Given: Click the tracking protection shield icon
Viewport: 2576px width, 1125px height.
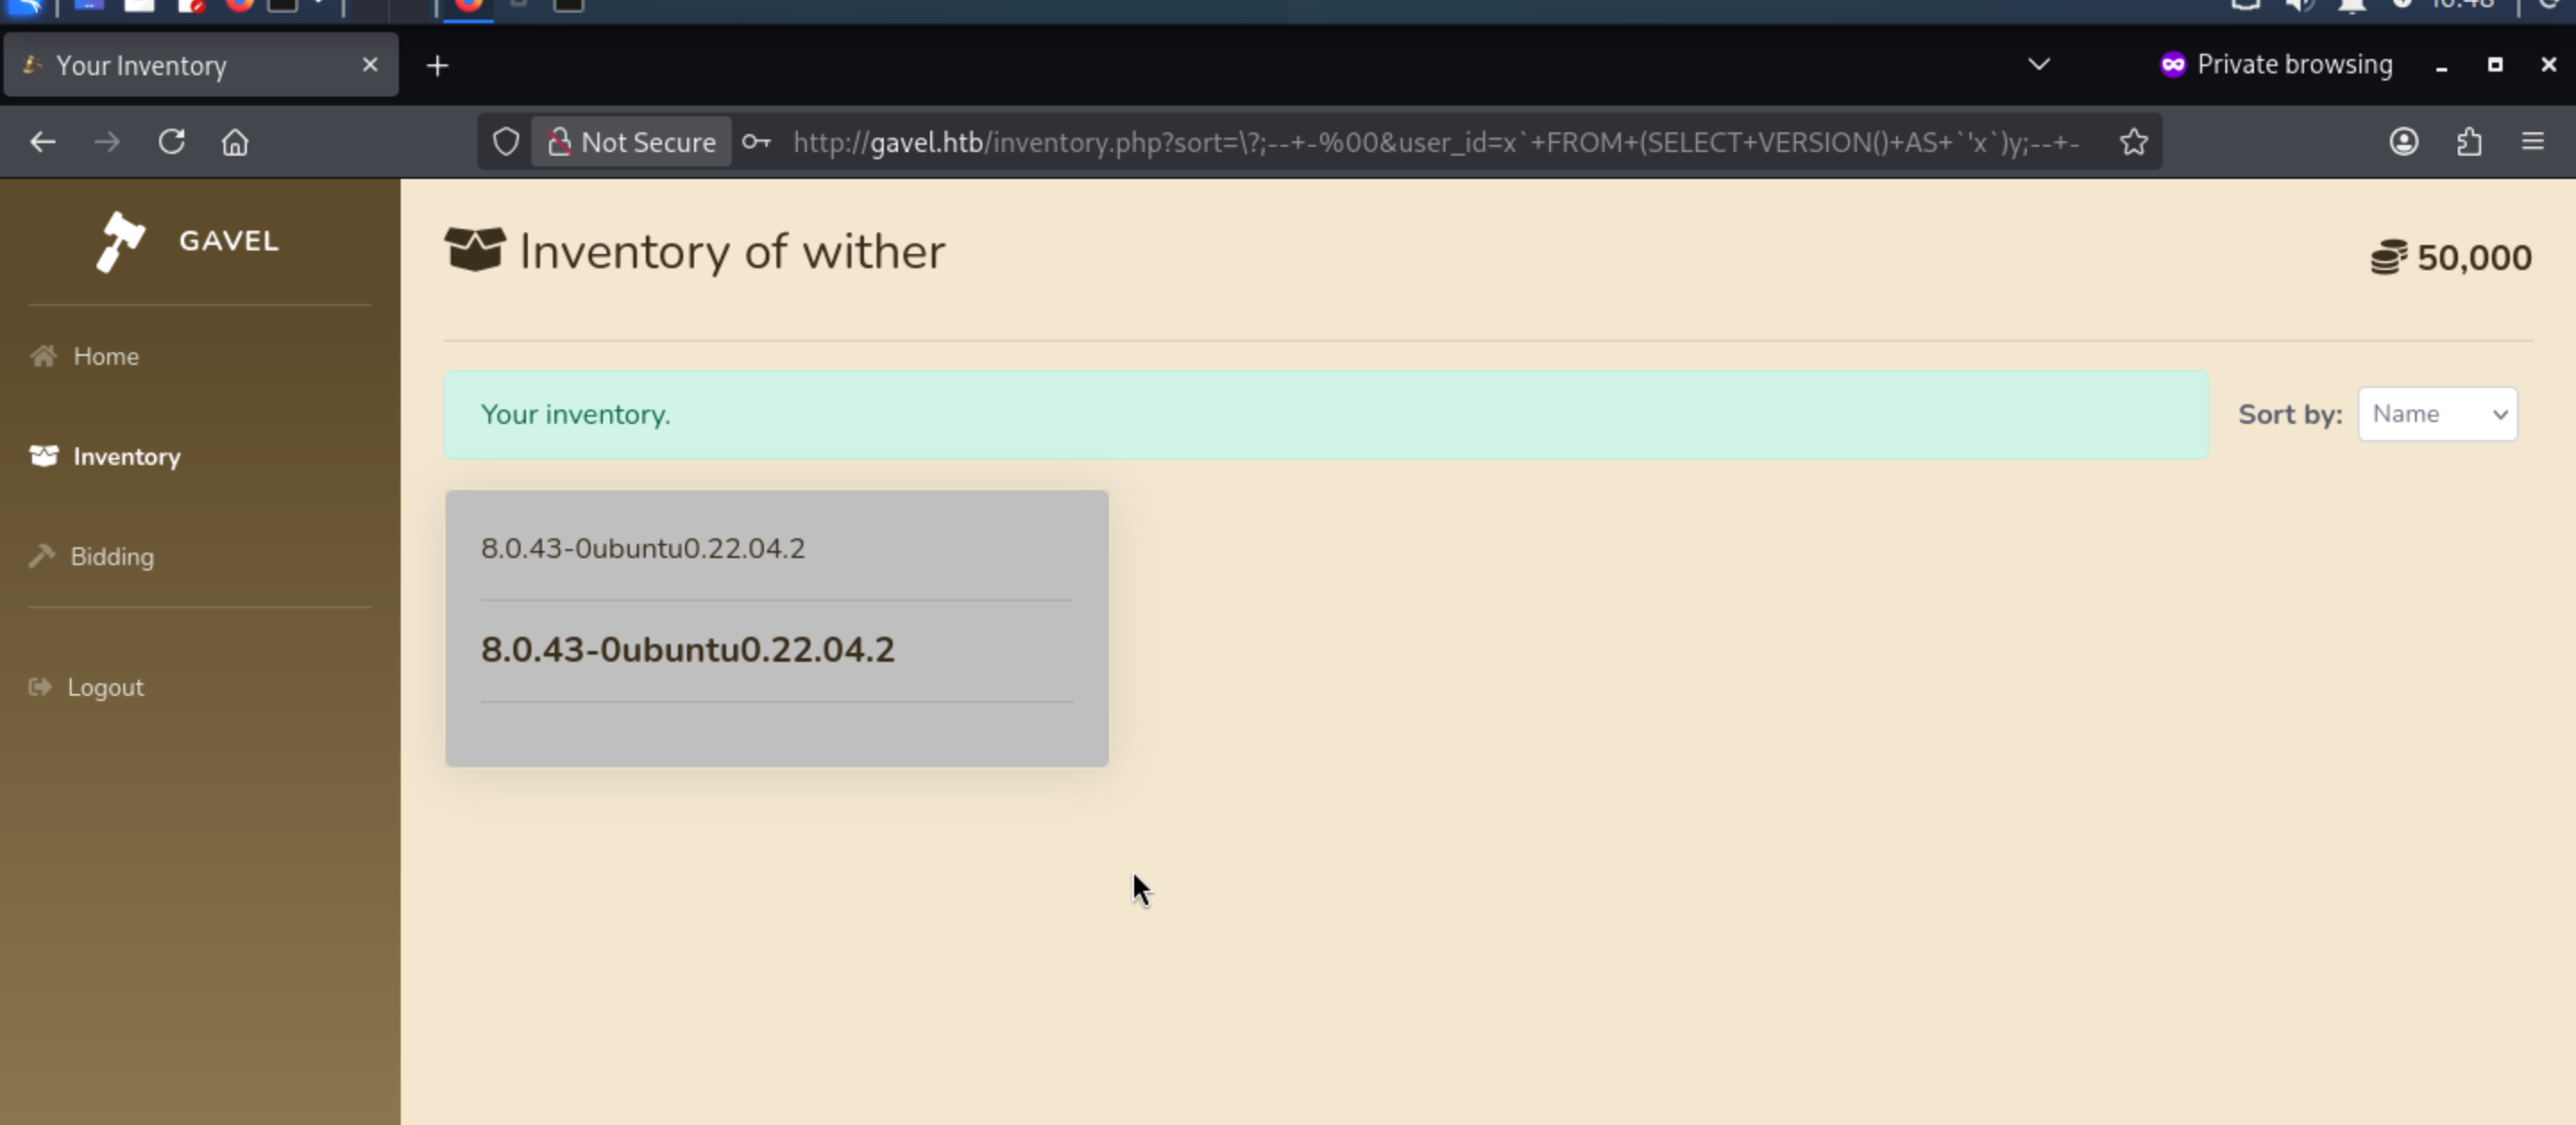Looking at the screenshot, I should (506, 142).
